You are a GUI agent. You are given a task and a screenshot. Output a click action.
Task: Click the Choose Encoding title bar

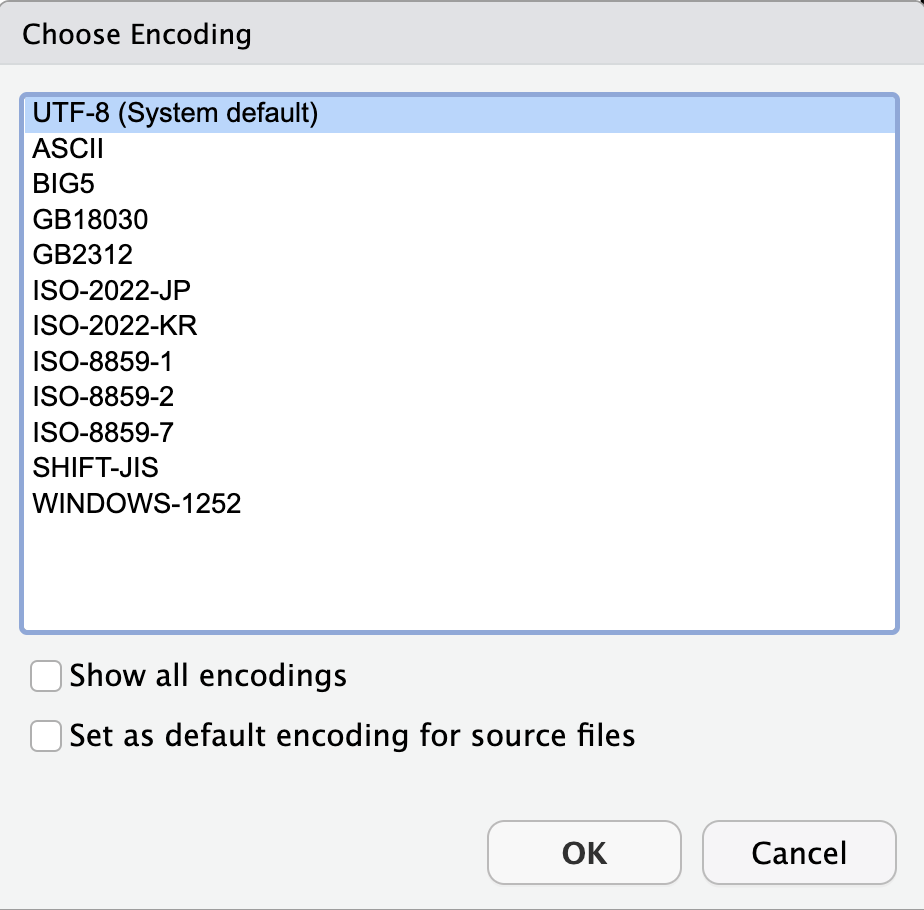point(462,34)
